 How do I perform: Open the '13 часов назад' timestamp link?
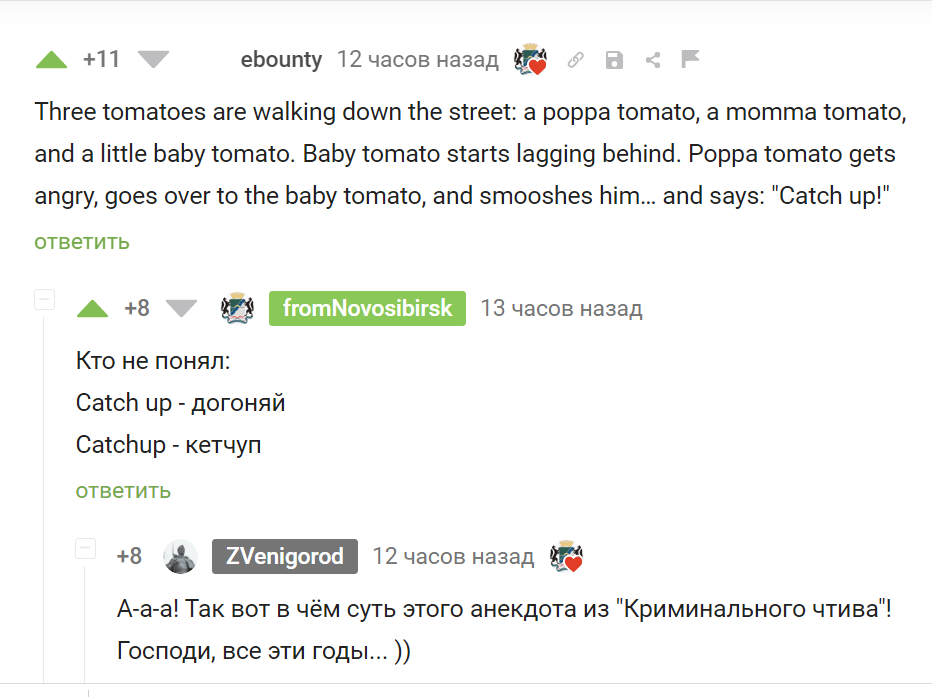[x=561, y=308]
